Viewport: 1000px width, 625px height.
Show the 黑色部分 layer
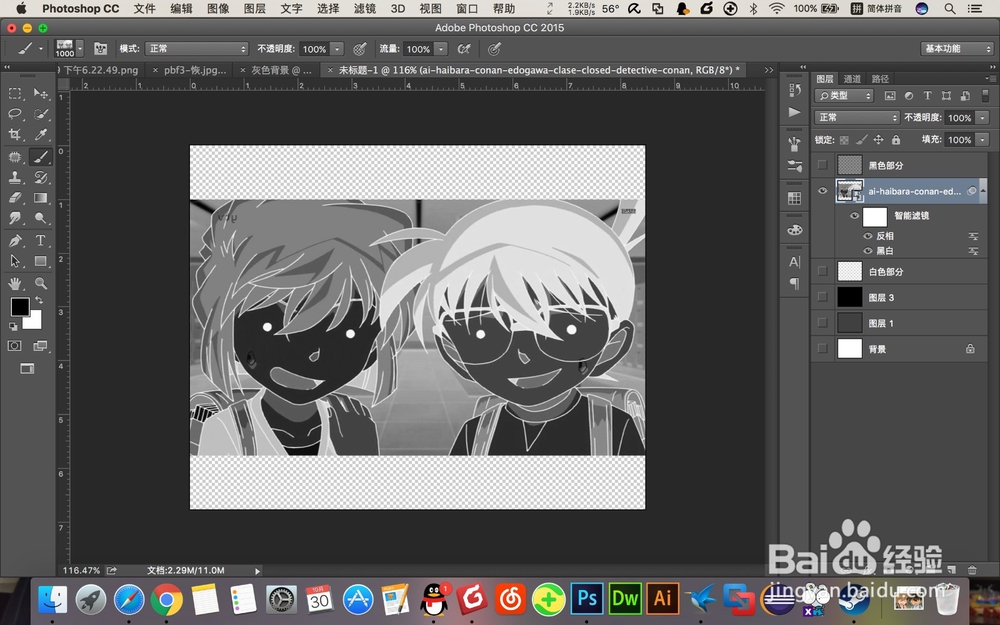point(823,165)
